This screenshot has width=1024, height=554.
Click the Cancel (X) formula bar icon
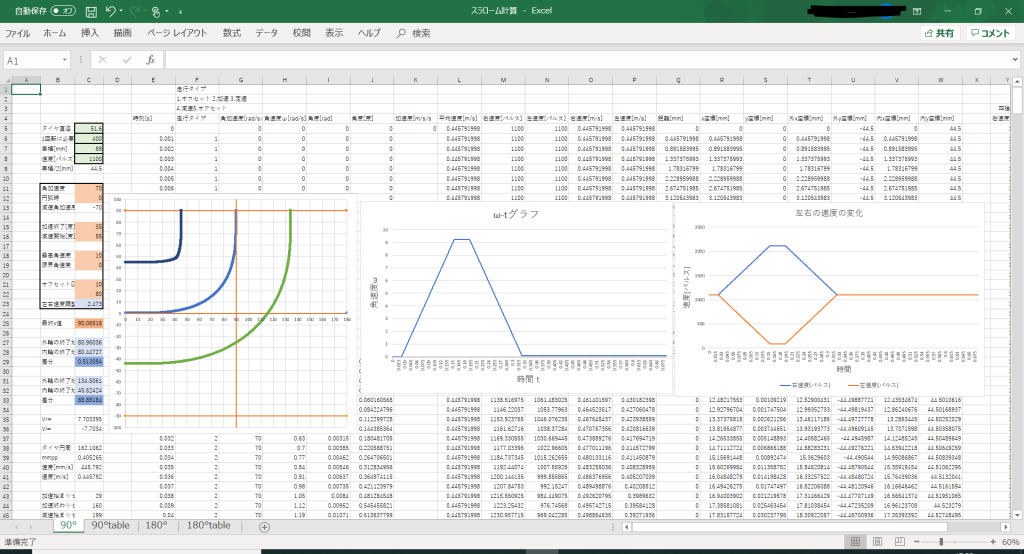(x=103, y=60)
